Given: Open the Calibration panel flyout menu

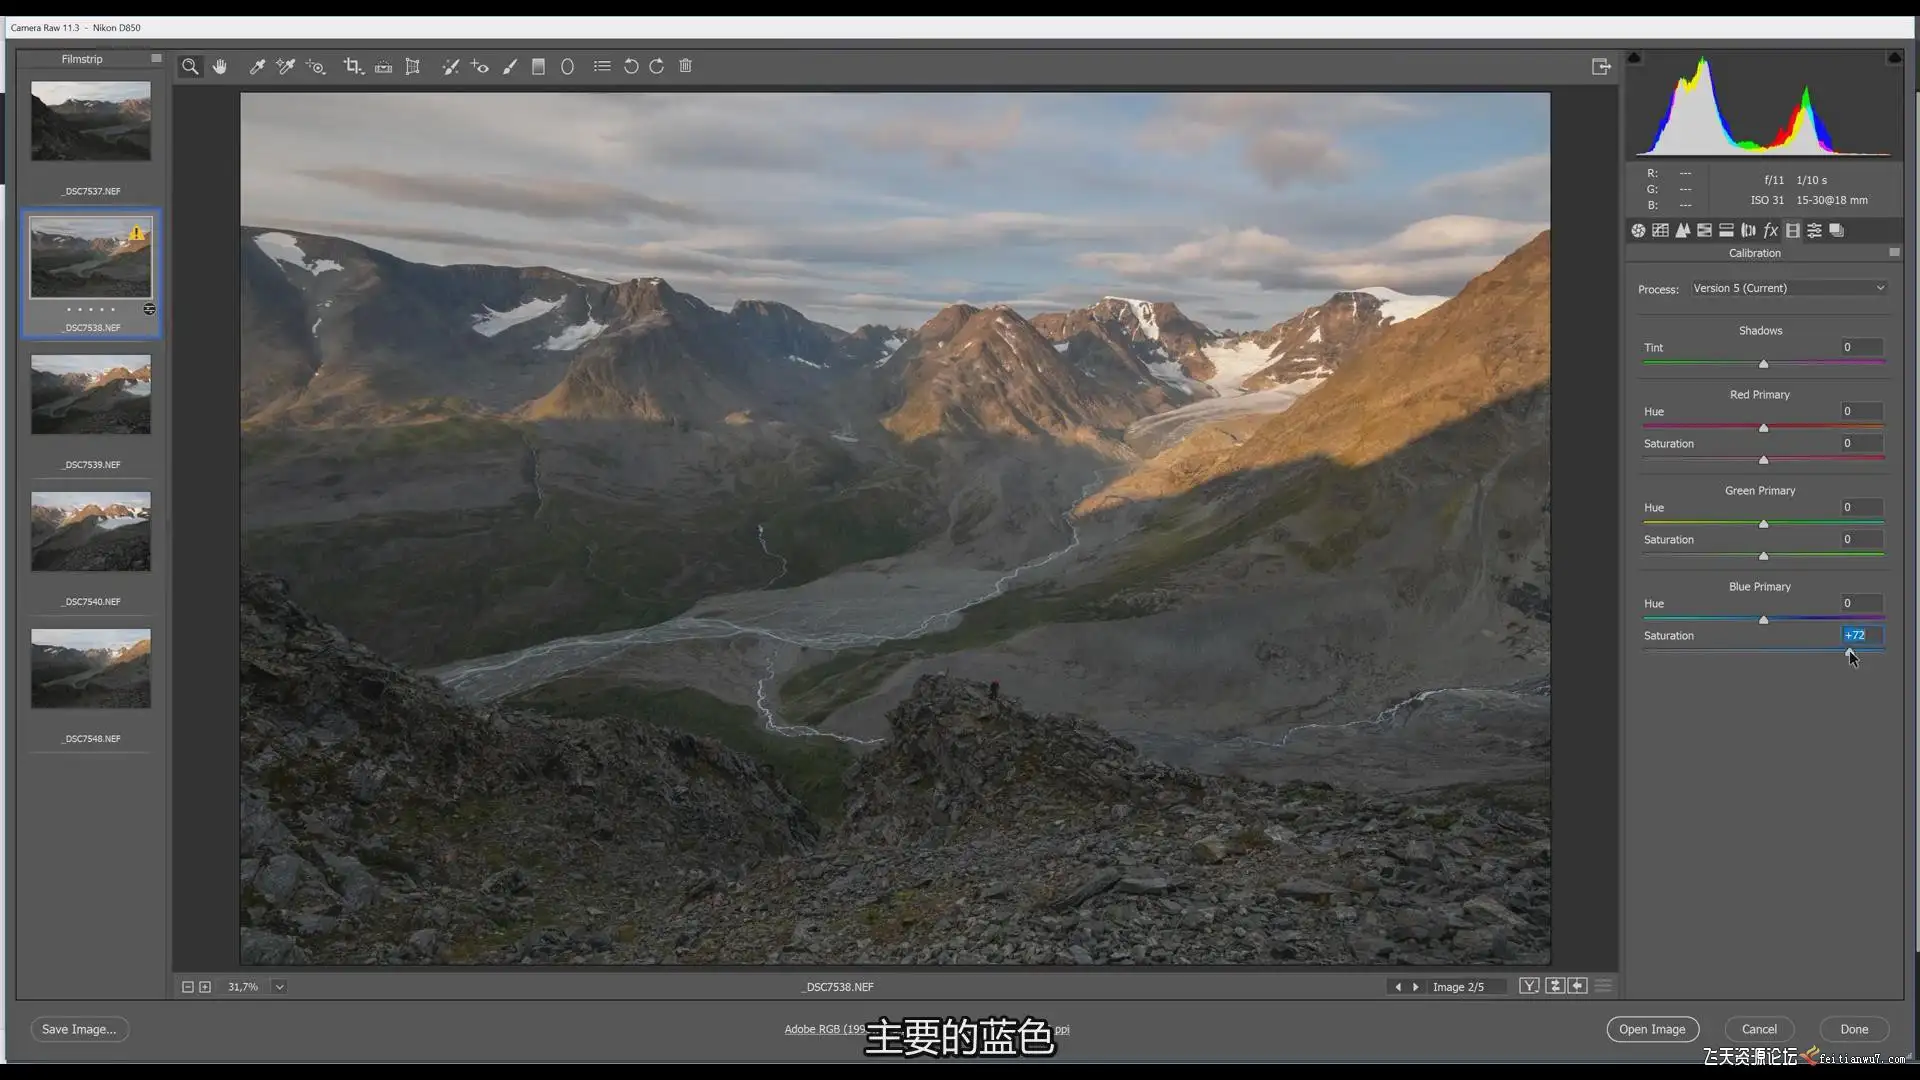Looking at the screenshot, I should click(x=1894, y=253).
